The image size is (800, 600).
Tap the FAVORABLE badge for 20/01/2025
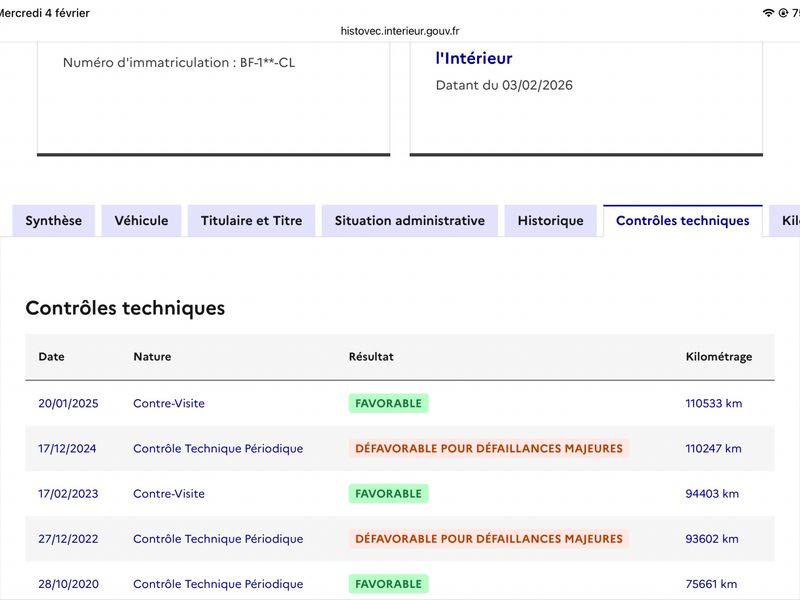coord(388,404)
